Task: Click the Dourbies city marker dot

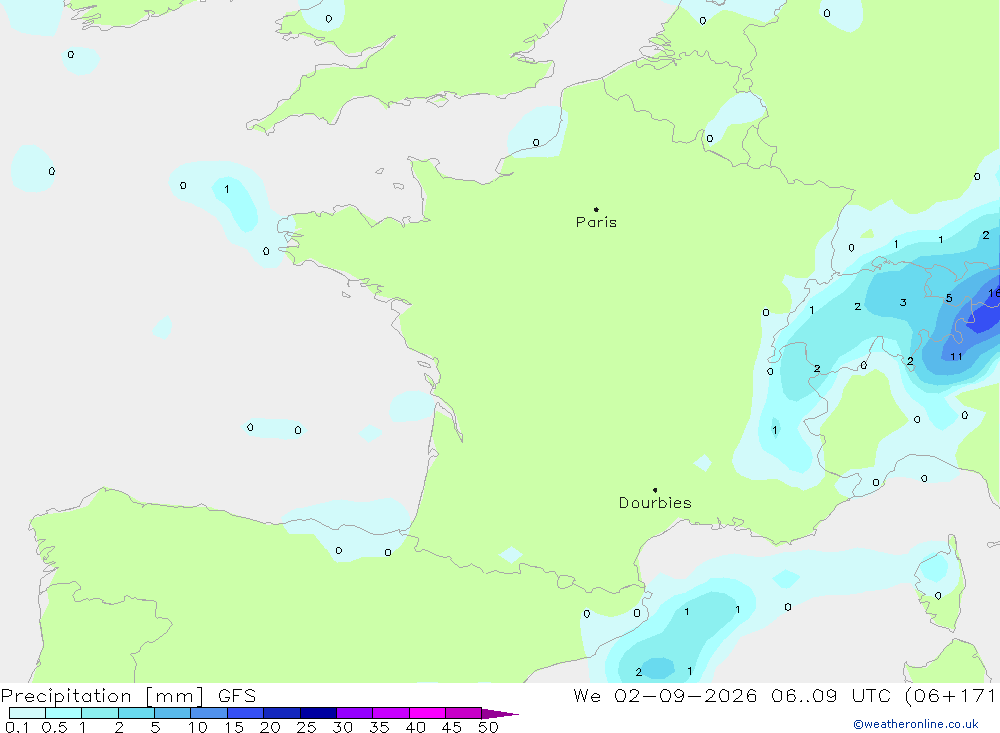Action: (655, 490)
